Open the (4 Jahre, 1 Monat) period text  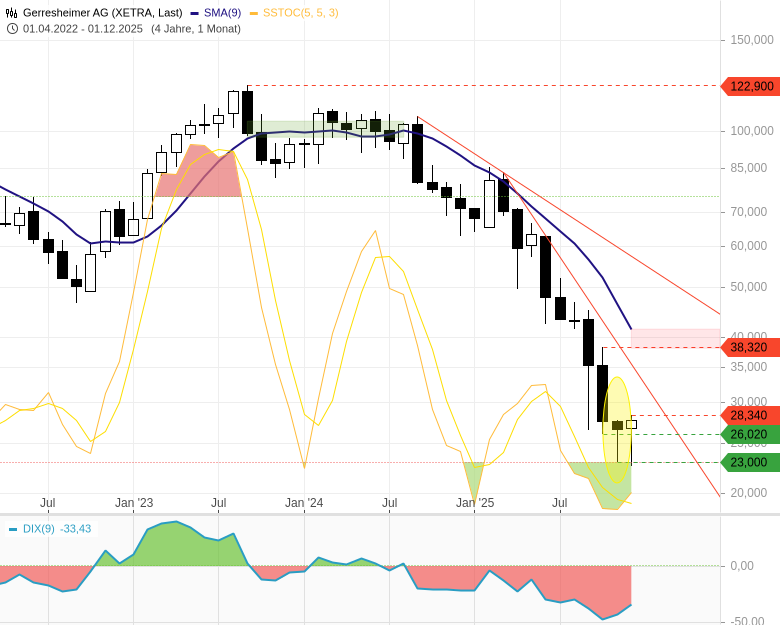[196, 28]
